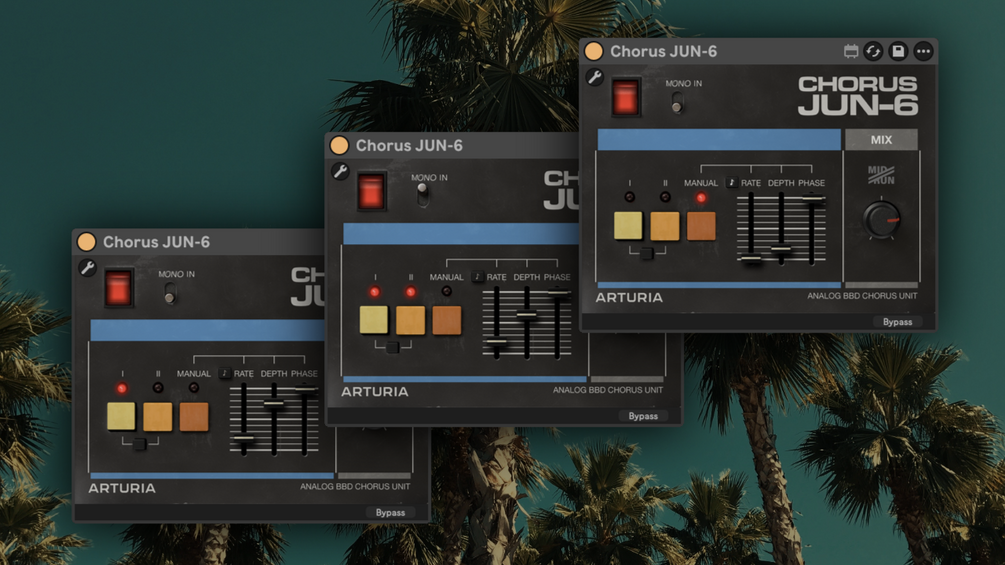1005x565 pixels.
Task: Click the RATE slider handle in left window
Action: pyautogui.click(x=243, y=439)
